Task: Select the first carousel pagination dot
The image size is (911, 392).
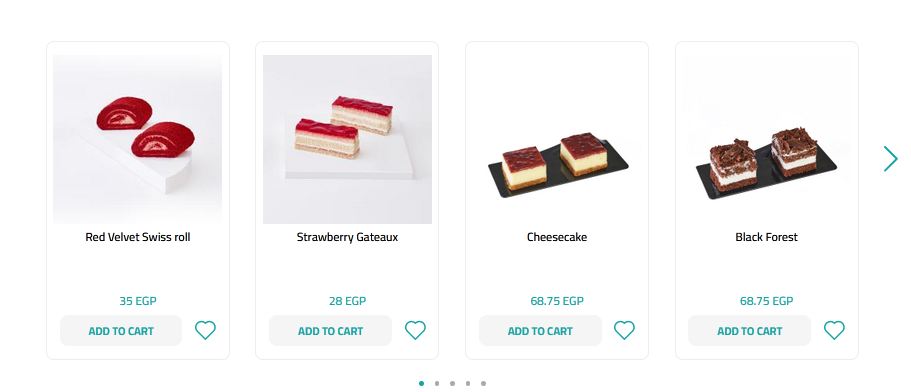Action: tap(421, 383)
